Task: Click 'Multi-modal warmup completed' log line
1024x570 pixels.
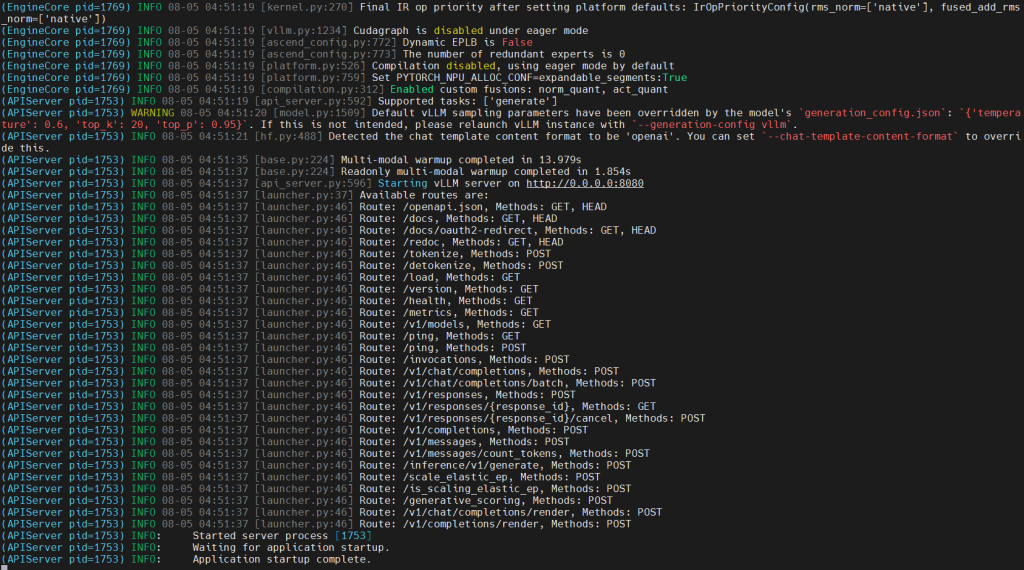Action: click(291, 160)
